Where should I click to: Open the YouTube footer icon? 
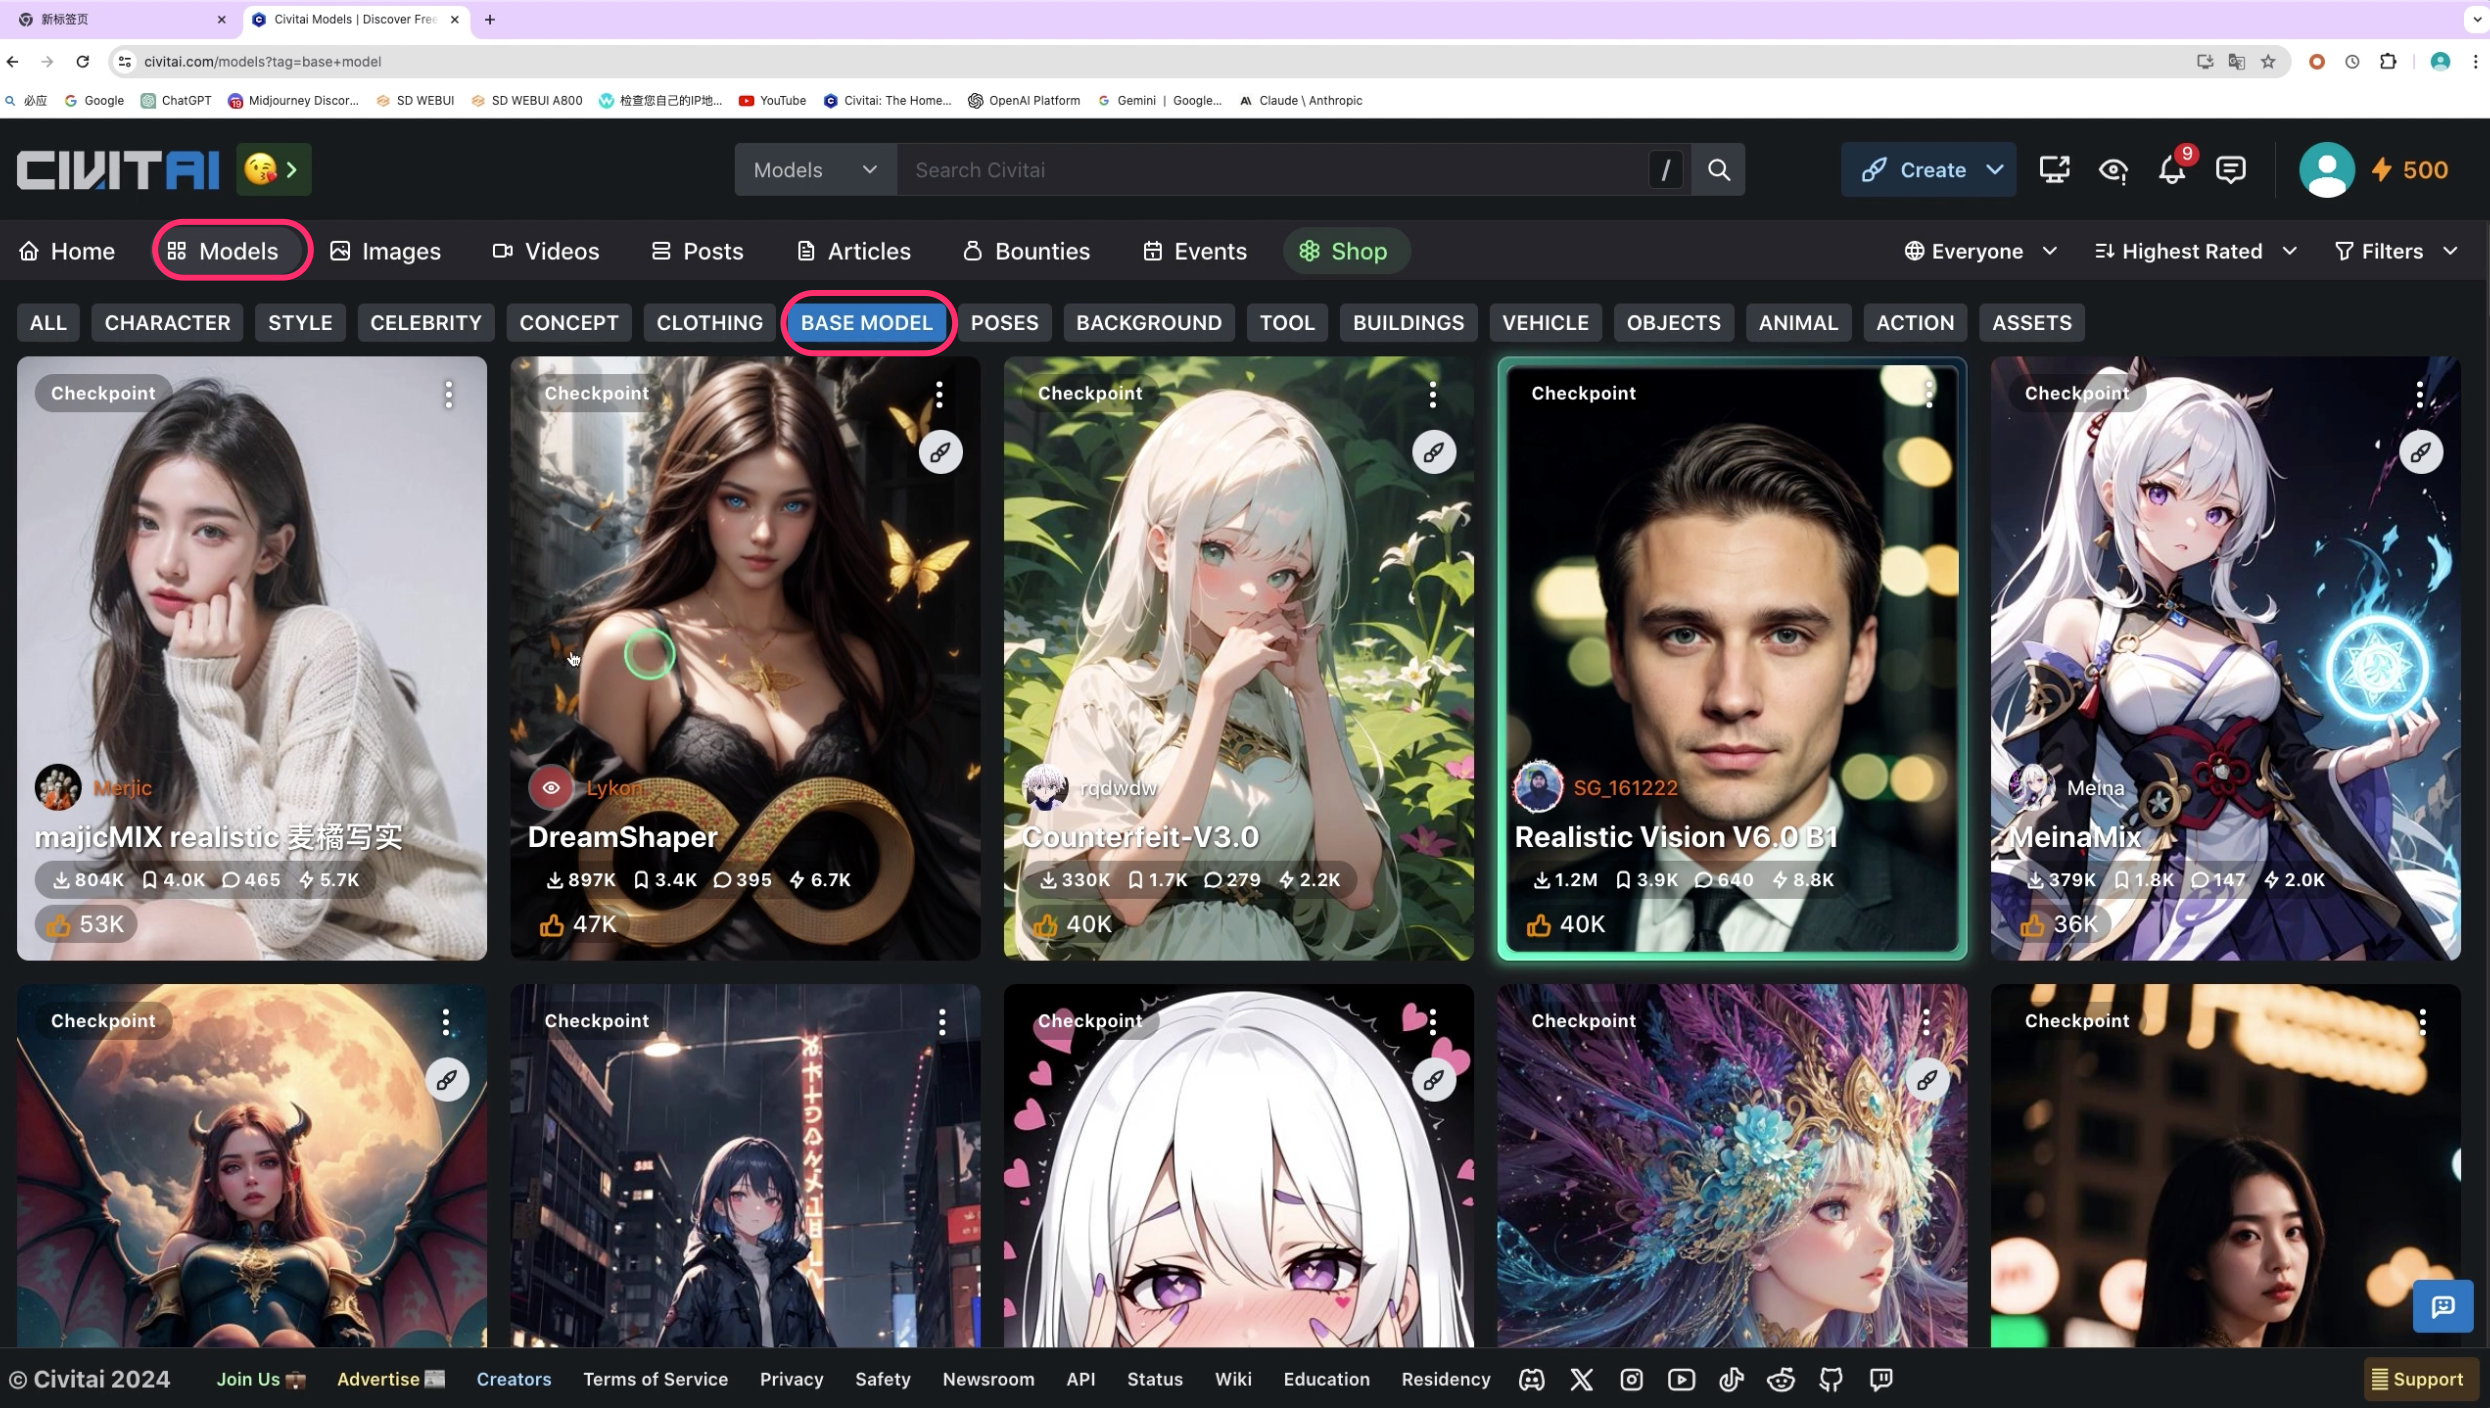point(1681,1380)
